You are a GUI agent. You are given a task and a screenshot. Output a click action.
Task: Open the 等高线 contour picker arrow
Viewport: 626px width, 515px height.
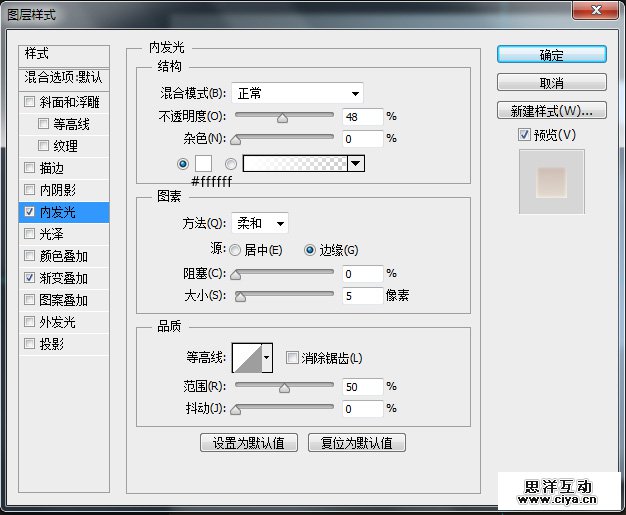pyautogui.click(x=267, y=358)
